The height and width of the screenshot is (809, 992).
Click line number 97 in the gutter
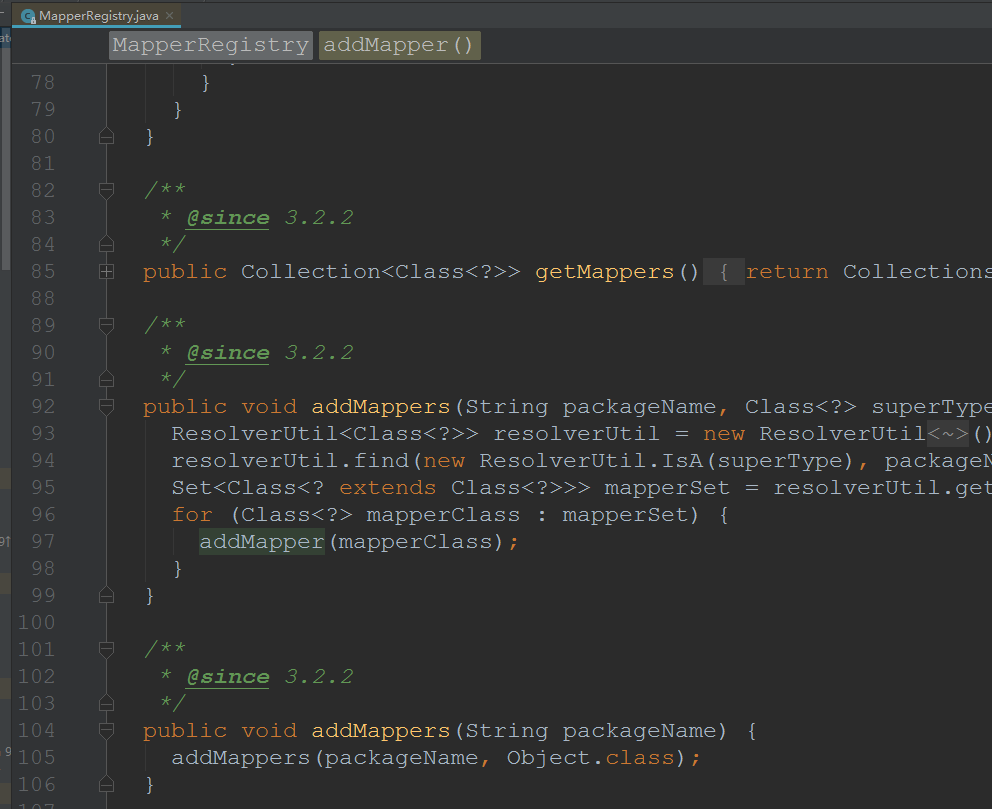(43, 541)
